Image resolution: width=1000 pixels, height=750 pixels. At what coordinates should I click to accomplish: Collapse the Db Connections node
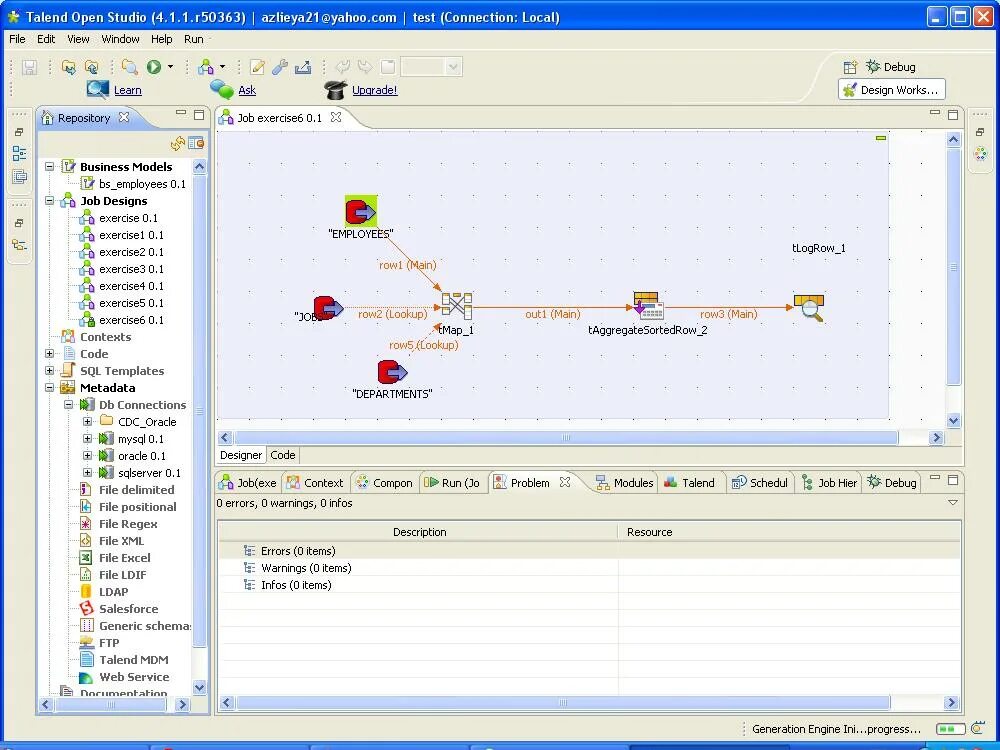click(68, 404)
